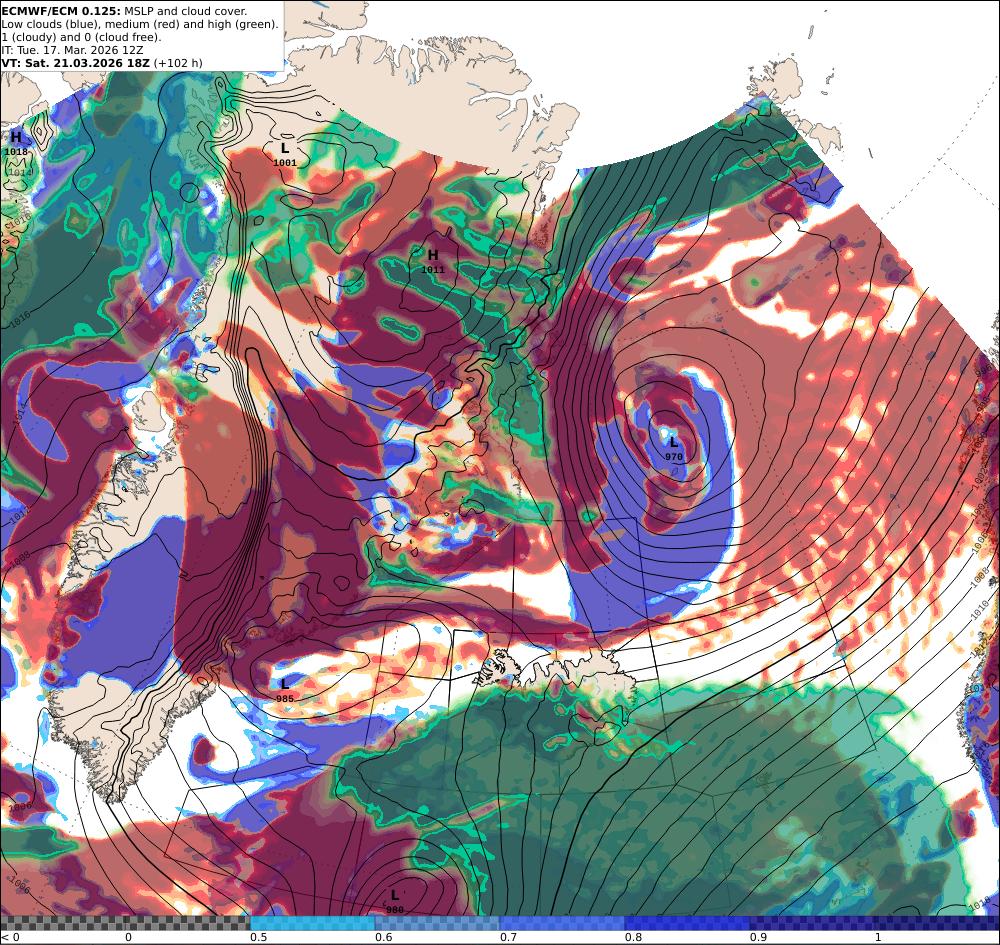Click the H 1018 high pressure marker
The width and height of the screenshot is (1000, 945).
[x=16, y=144]
